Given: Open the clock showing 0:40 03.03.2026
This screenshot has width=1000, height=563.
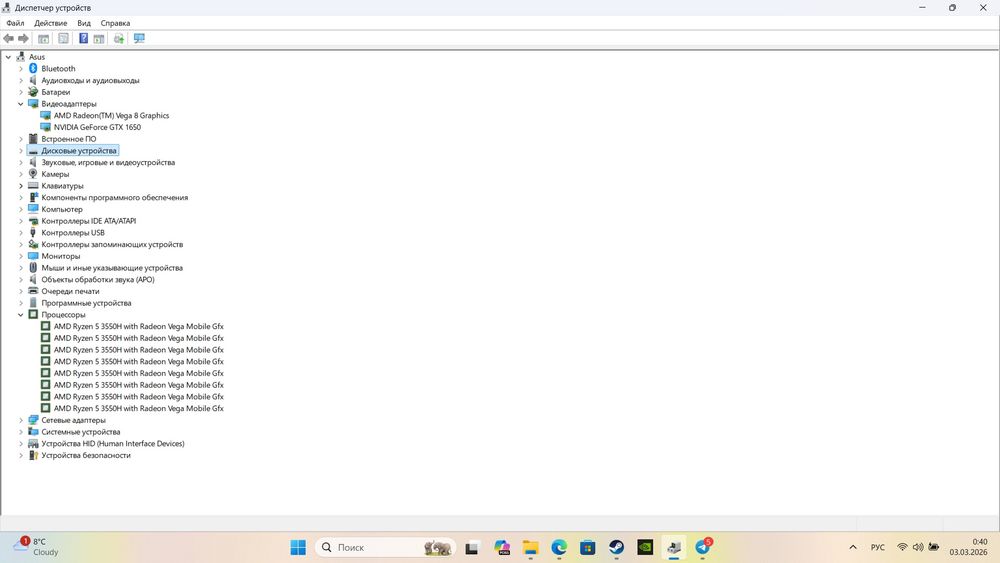Looking at the screenshot, I should click(x=968, y=547).
